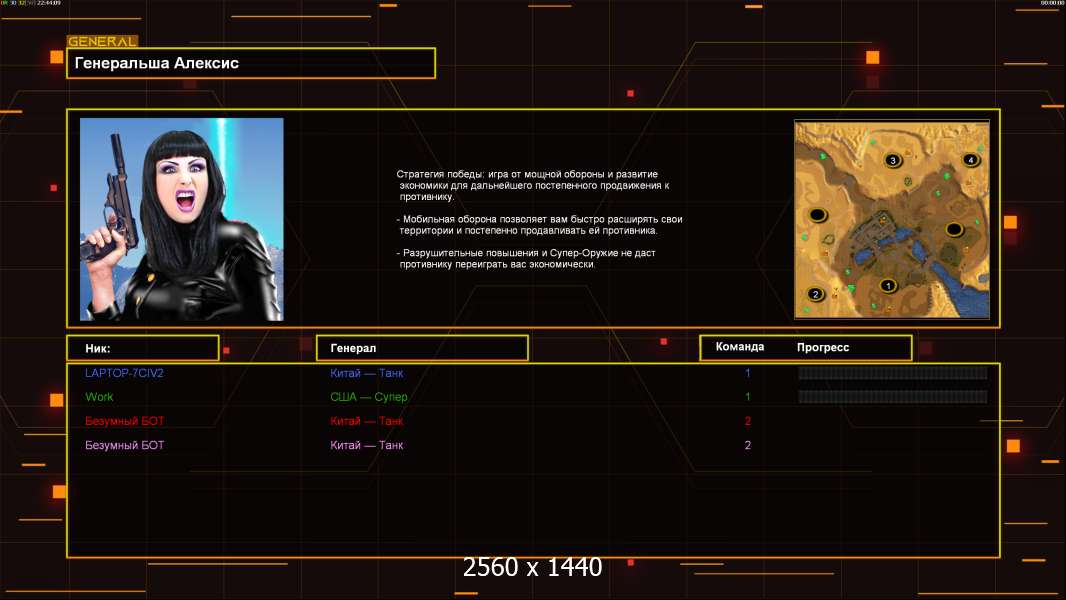The height and width of the screenshot is (600, 1066).
Task: Click the red team number 2
Action: pos(748,421)
